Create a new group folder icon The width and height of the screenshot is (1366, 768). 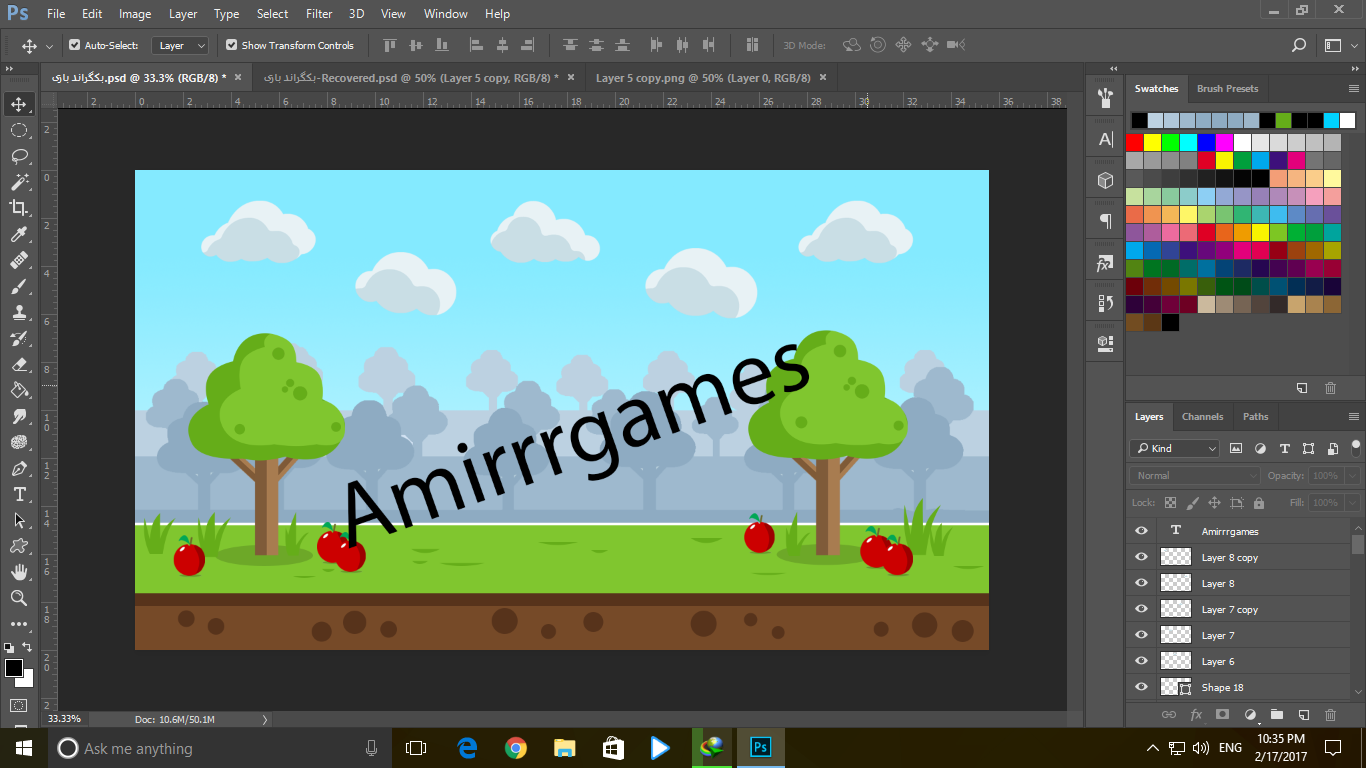(1276, 715)
